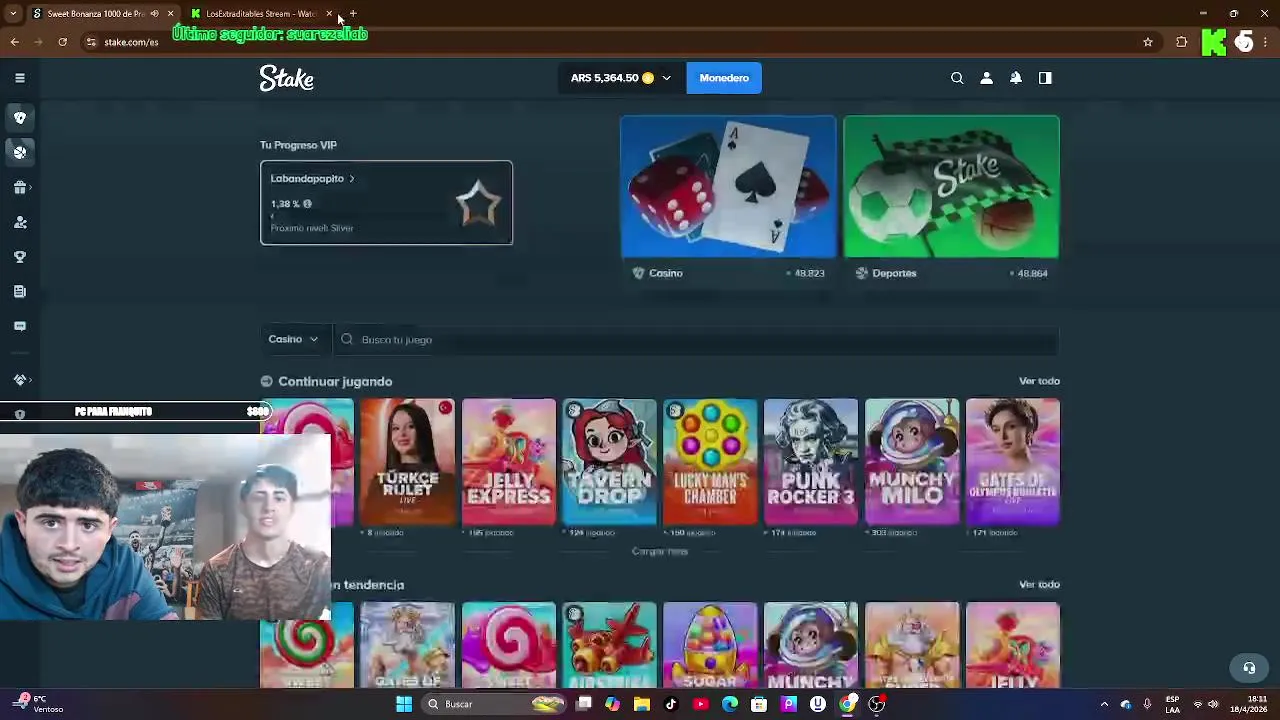
Task: Click the game search field Busca tu juego
Action: (x=696, y=340)
